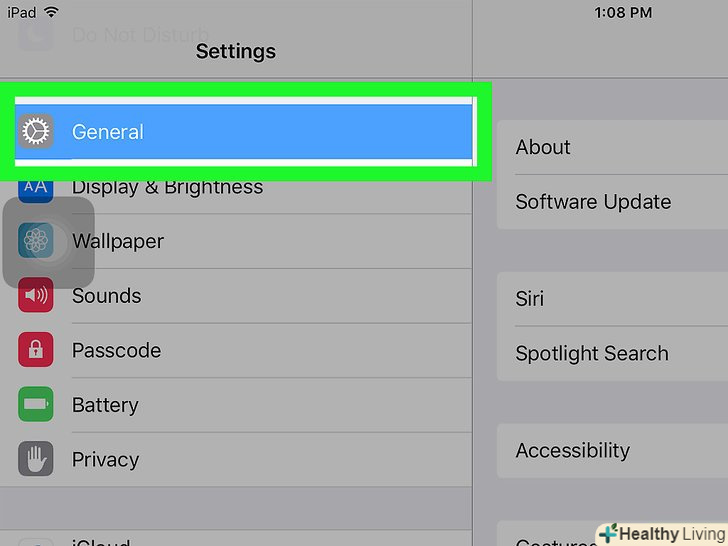Open Wallpaper settings
The width and height of the screenshot is (728, 546).
pos(118,241)
